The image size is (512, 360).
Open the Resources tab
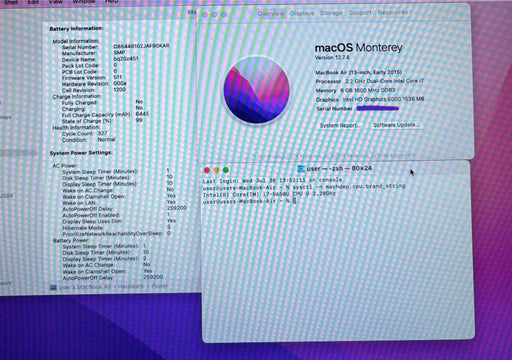click(x=393, y=12)
